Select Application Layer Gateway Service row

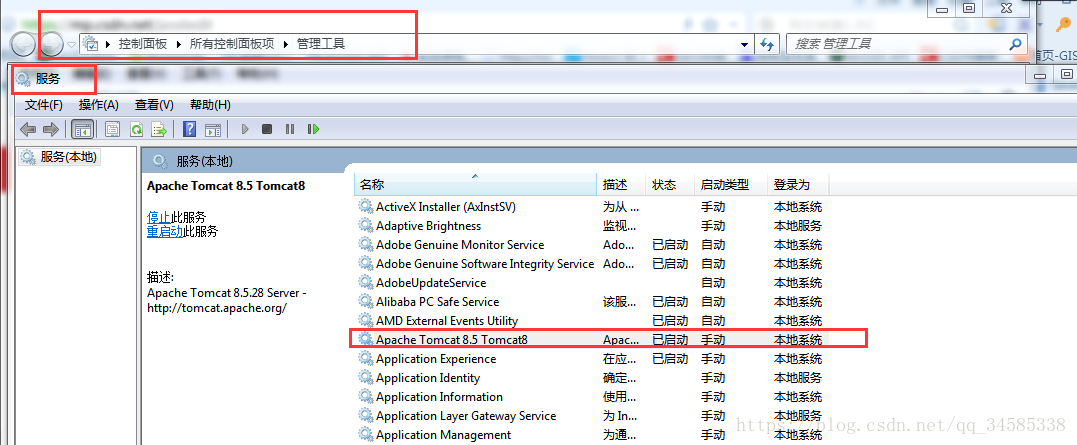point(592,416)
